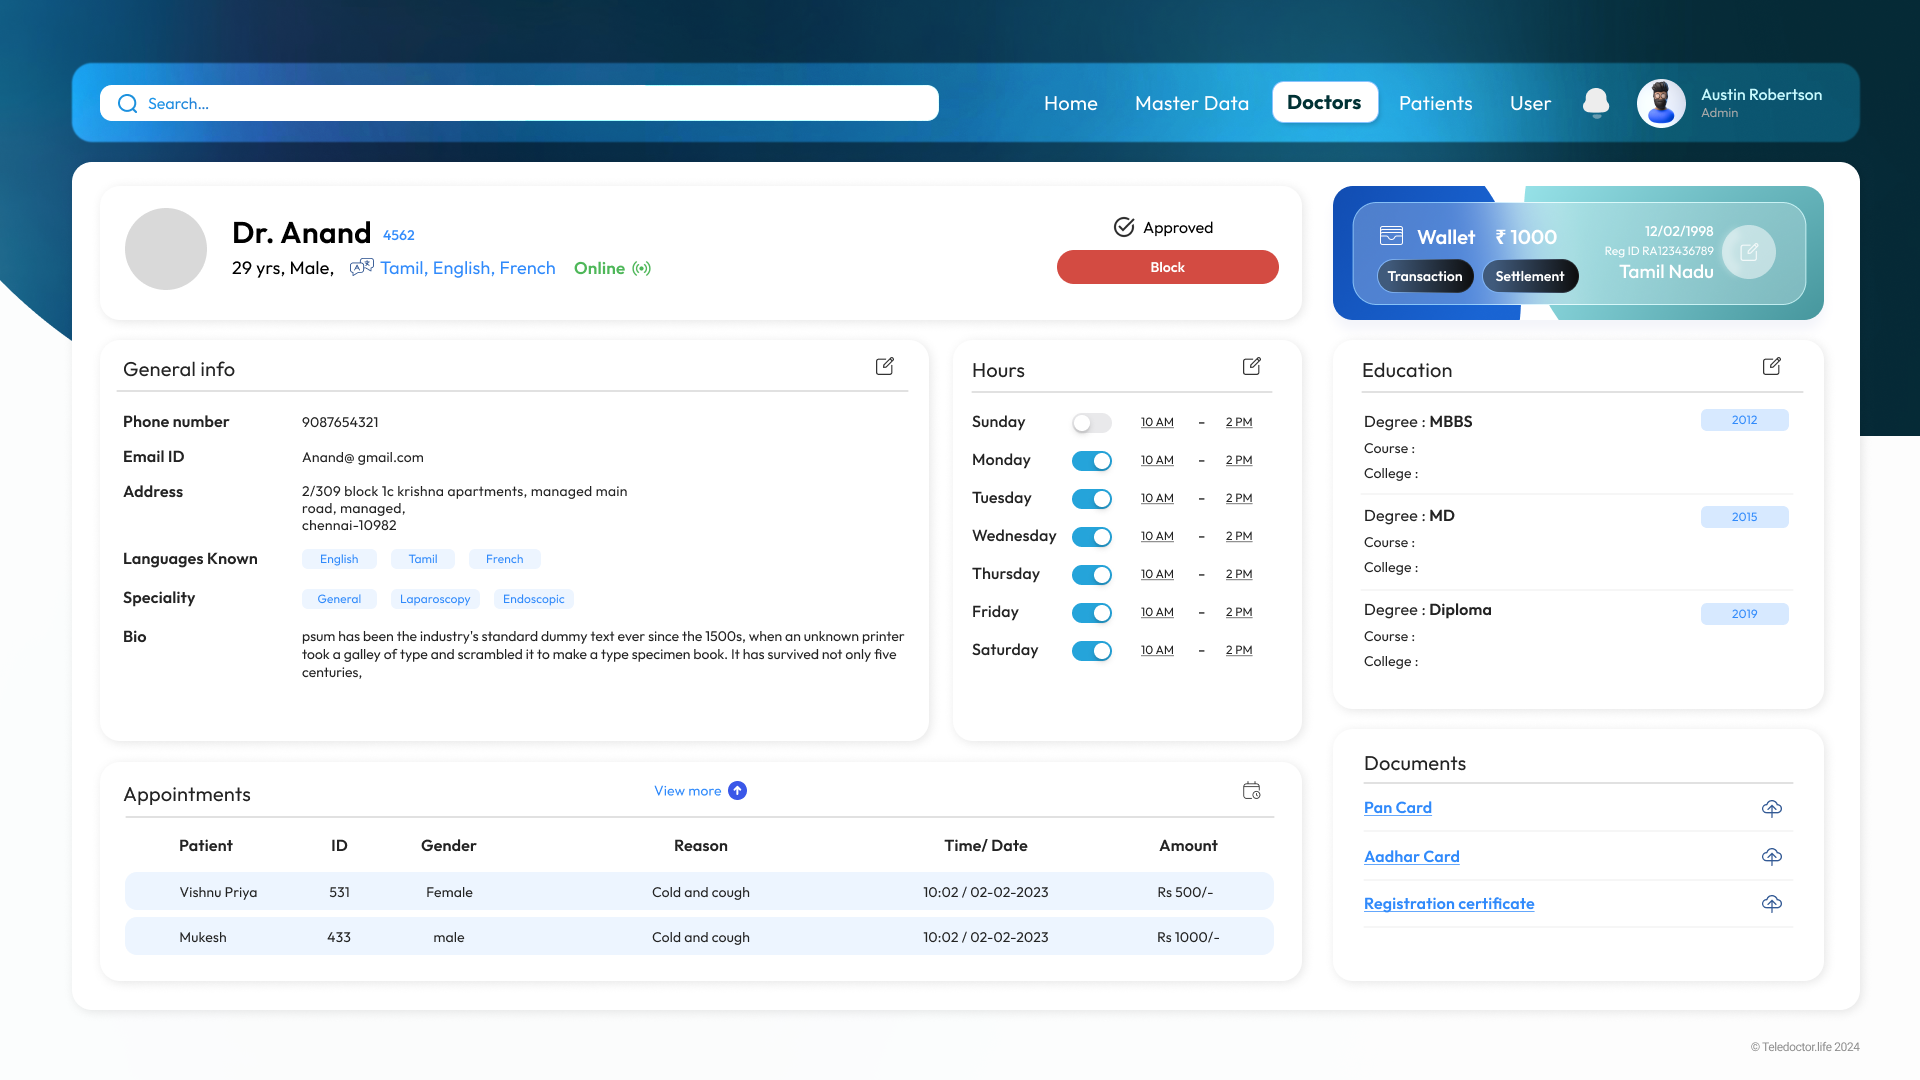Focus the Search input field

coord(519,103)
